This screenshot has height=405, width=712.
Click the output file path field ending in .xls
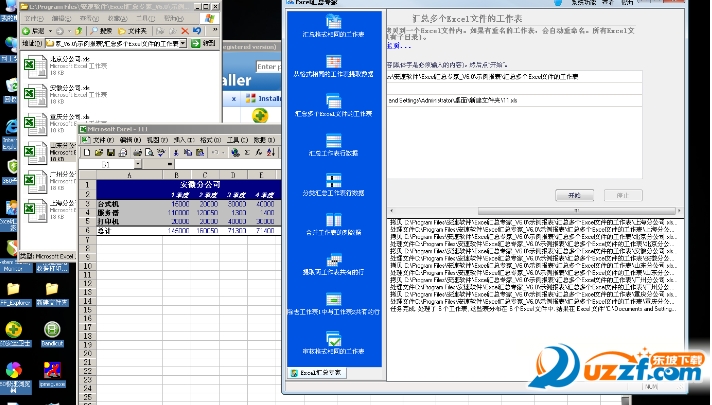[514, 100]
